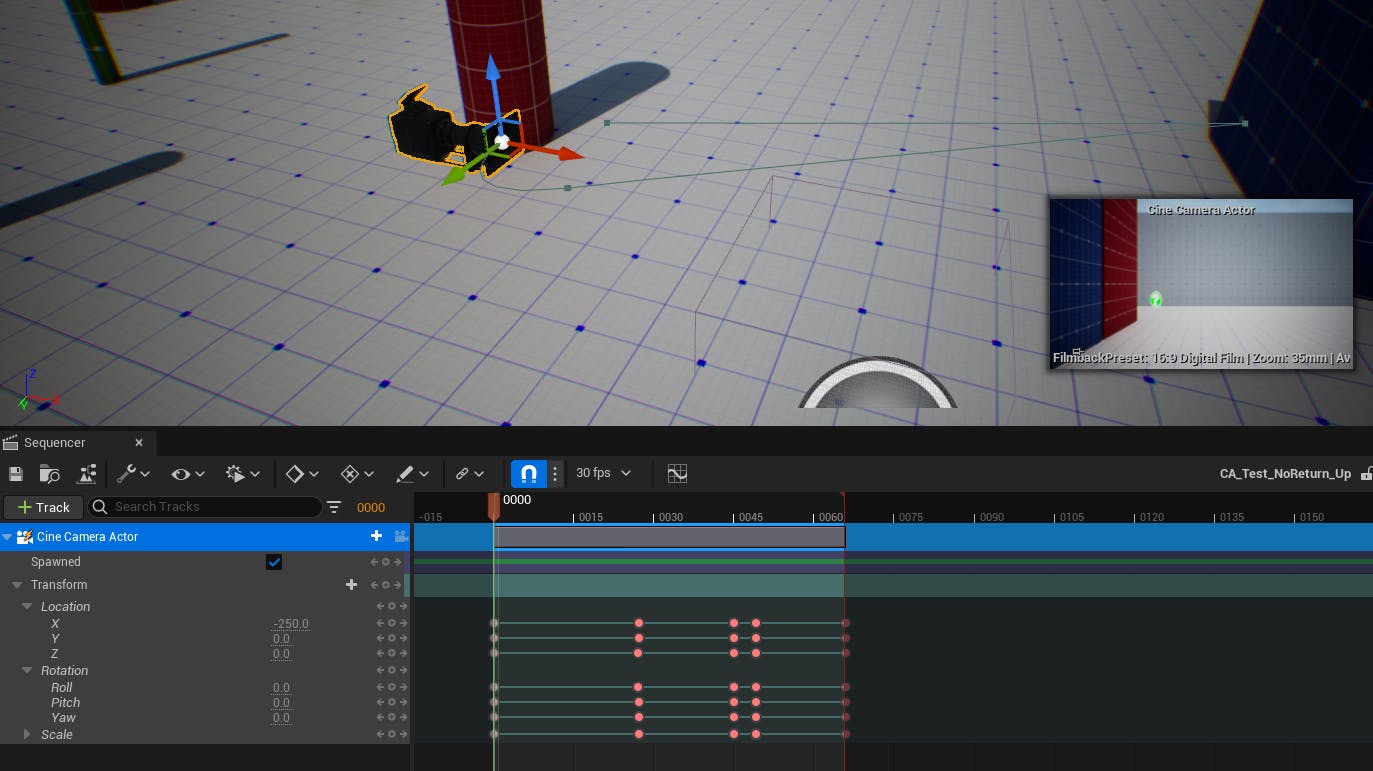This screenshot has height=771, width=1373.
Task: Collapse the Transform track
Action: (17, 585)
